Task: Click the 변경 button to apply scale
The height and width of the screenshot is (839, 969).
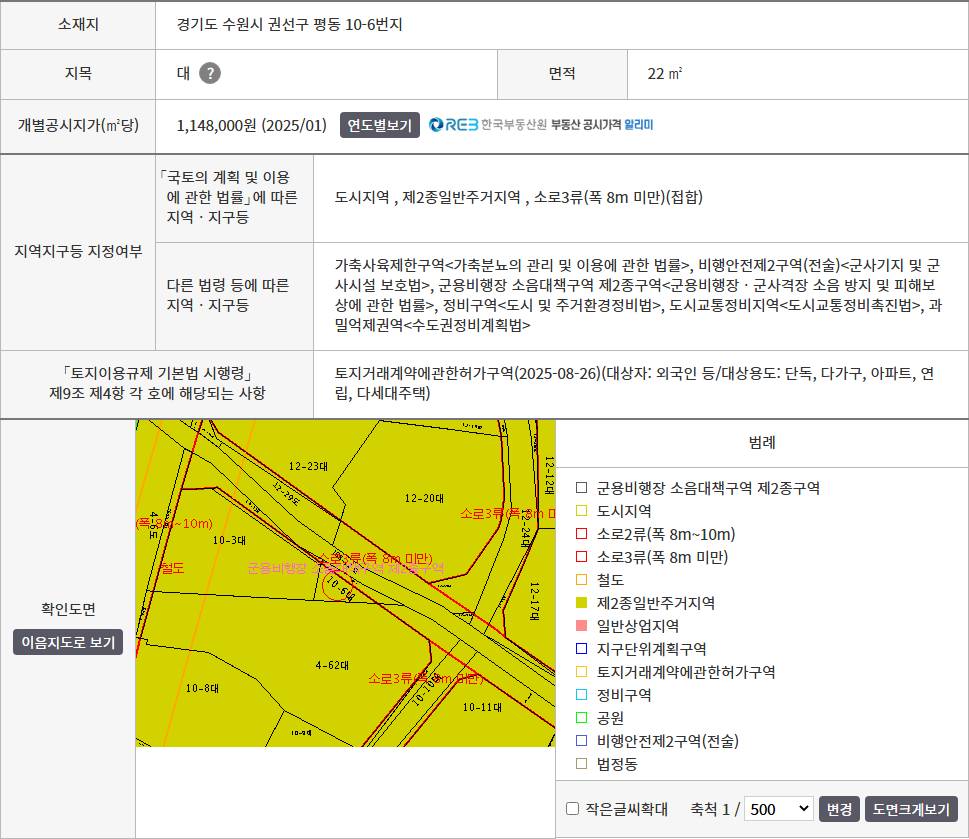Action: [839, 809]
